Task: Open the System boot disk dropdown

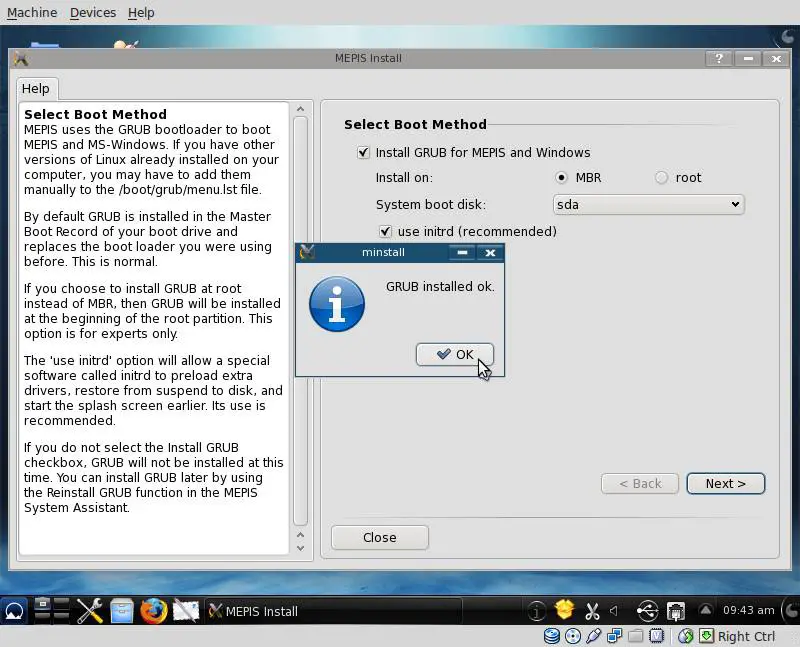Action: pyautogui.click(x=648, y=205)
